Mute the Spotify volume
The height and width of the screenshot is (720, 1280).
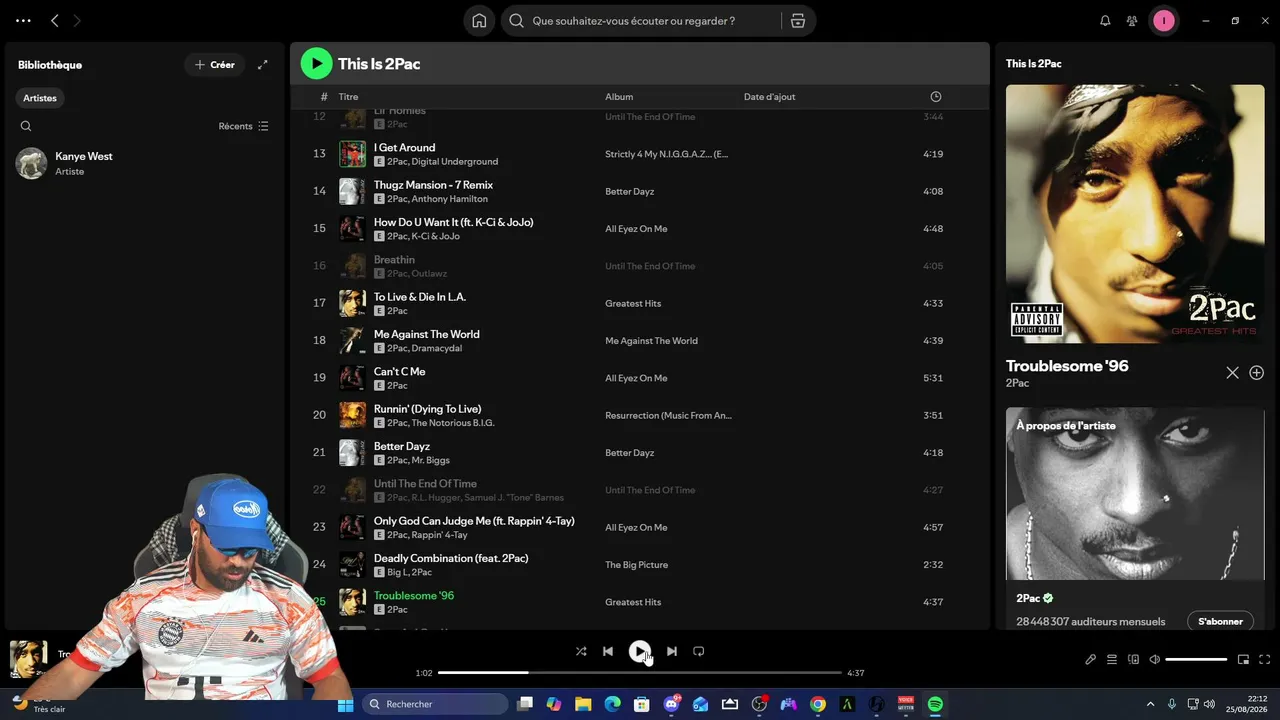[x=1155, y=659]
